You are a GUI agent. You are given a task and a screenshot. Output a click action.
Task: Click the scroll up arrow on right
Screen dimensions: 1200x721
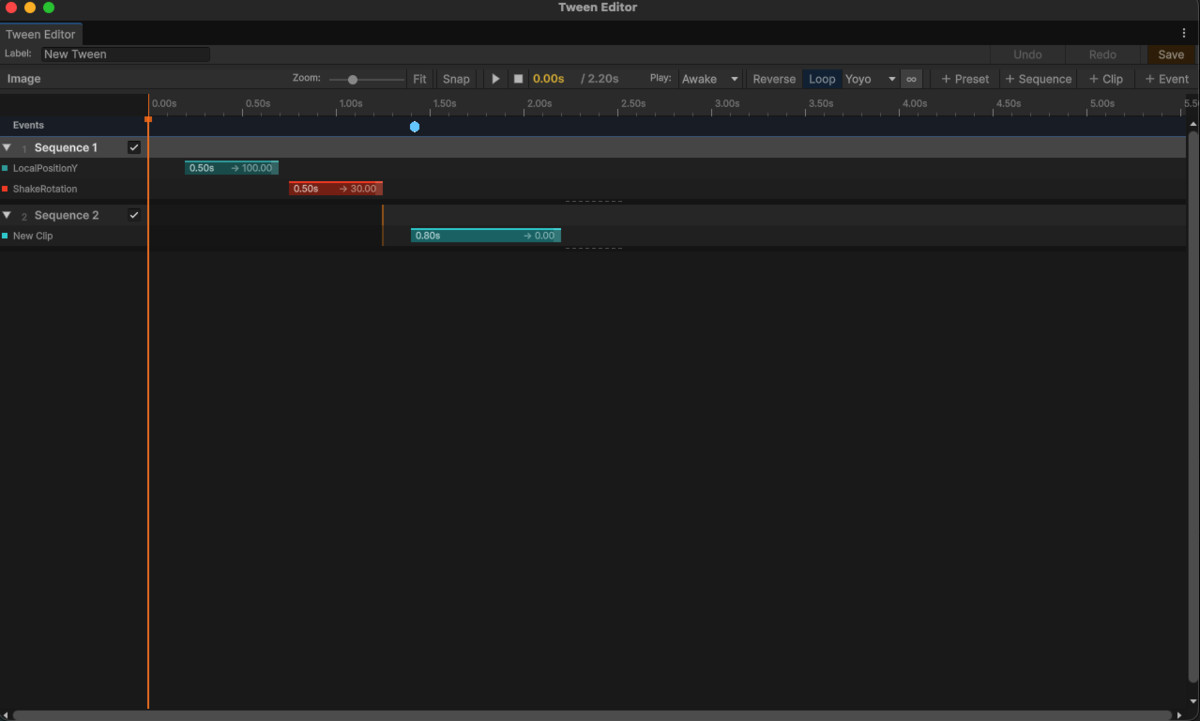point(1193,124)
